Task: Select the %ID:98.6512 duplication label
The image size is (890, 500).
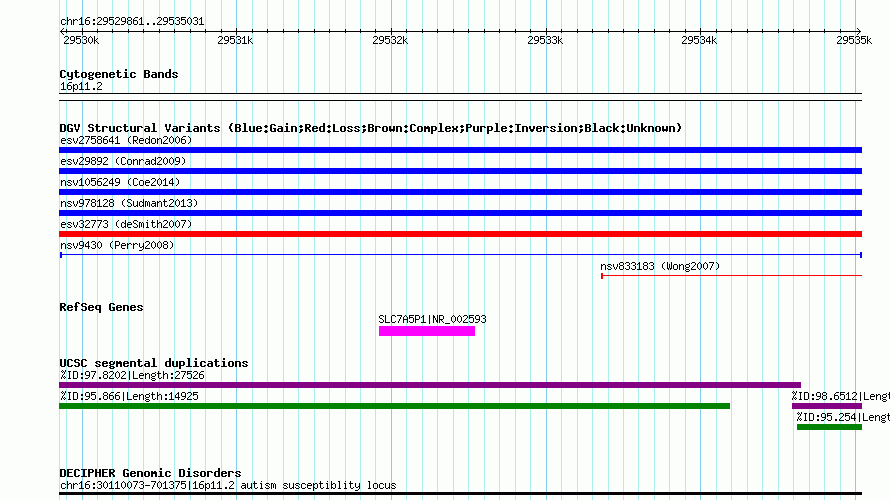Action: click(841, 396)
